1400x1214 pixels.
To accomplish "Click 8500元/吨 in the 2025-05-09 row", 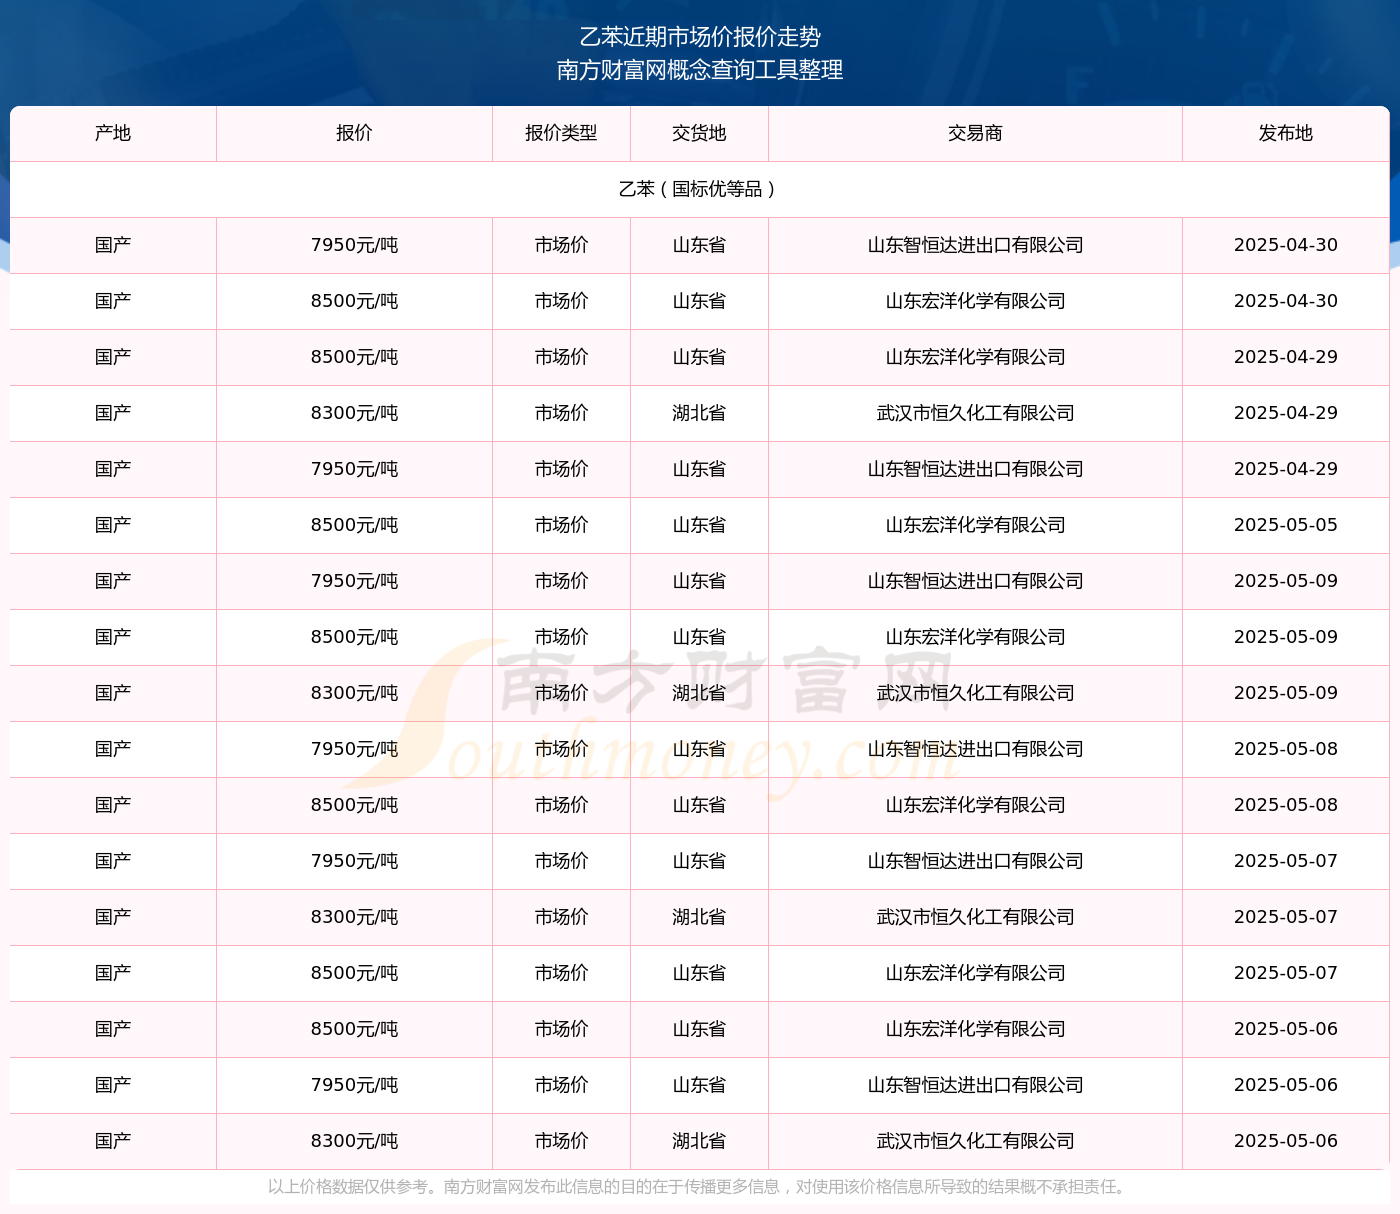I will click(354, 637).
